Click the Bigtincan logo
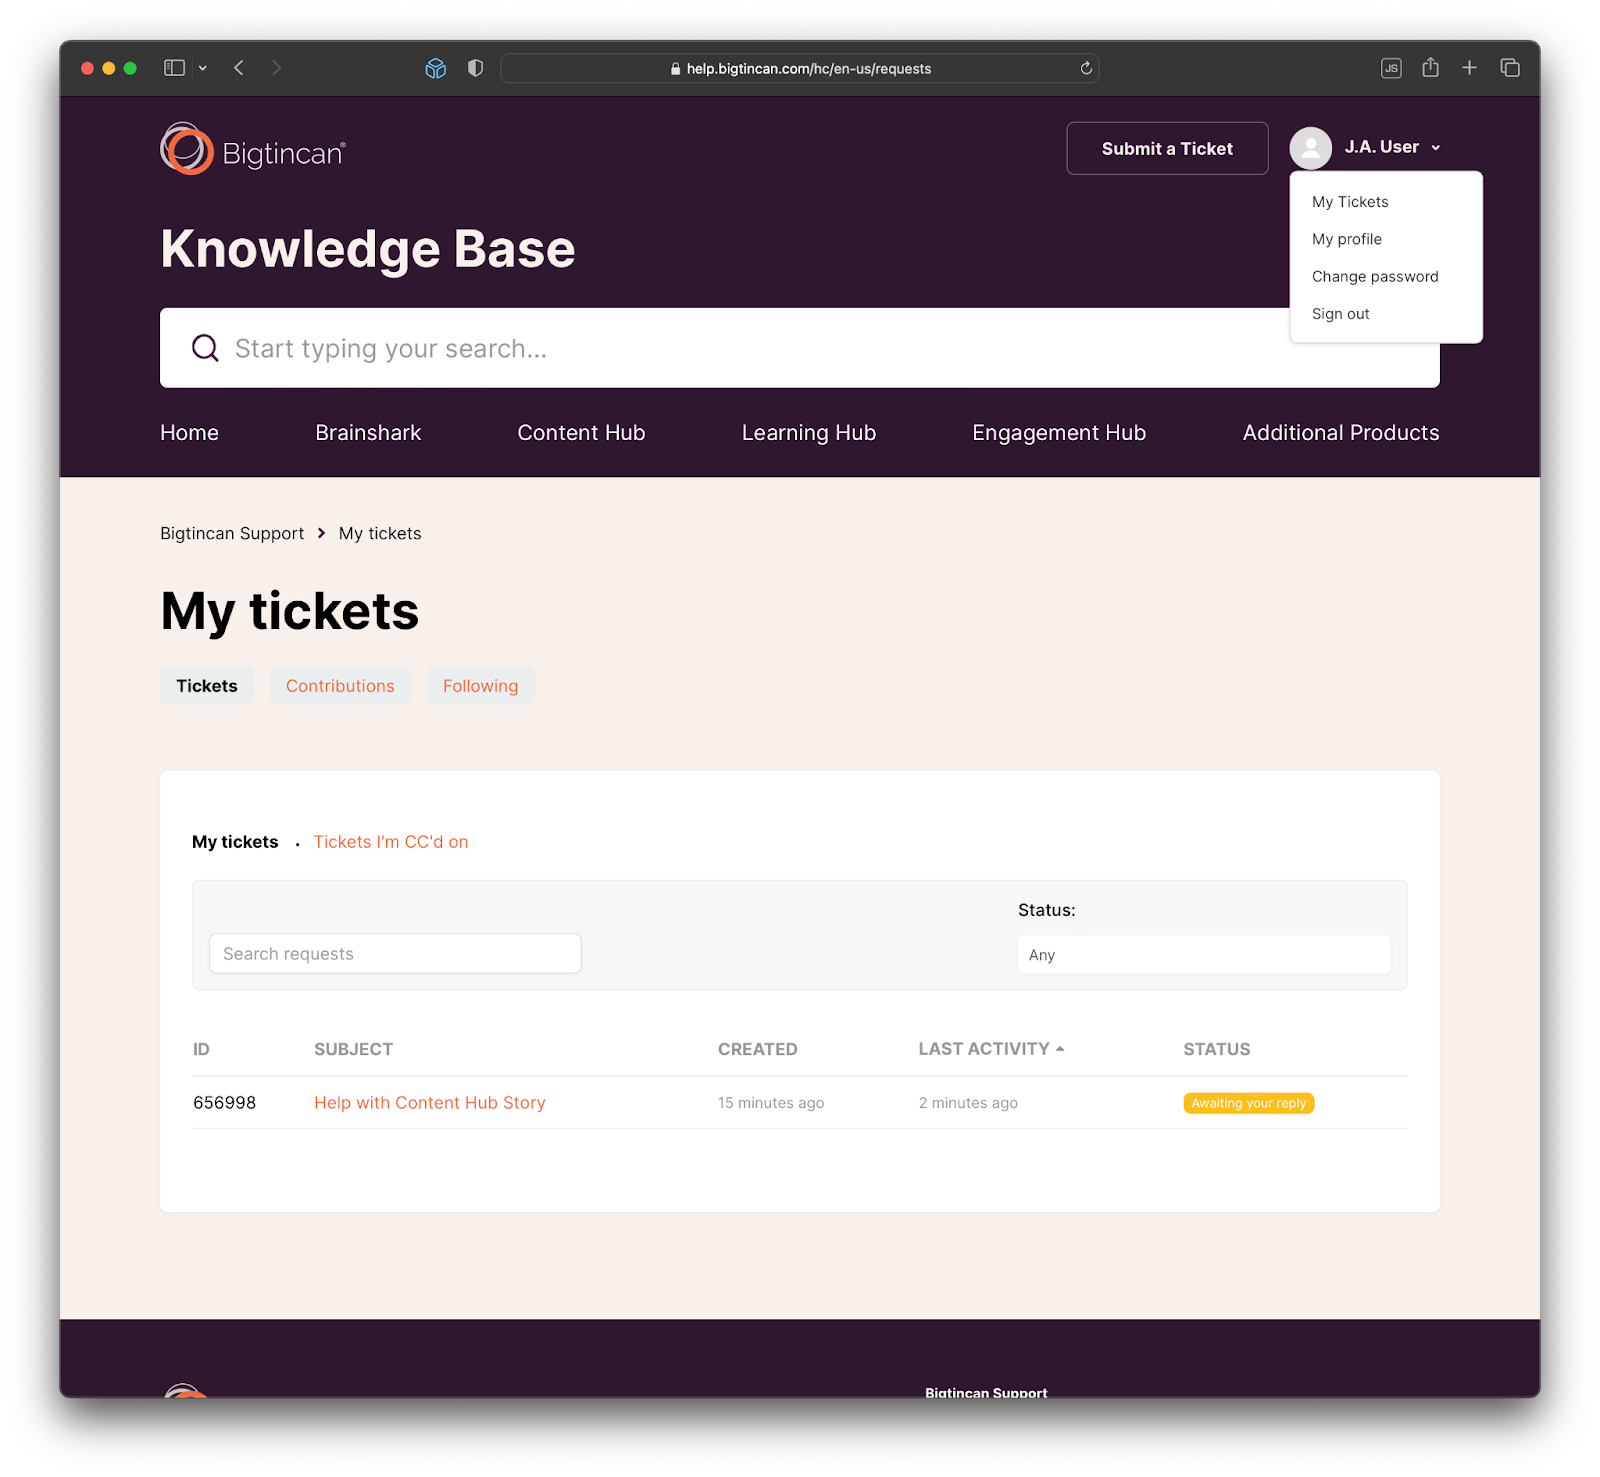This screenshot has width=1600, height=1477. tap(253, 149)
